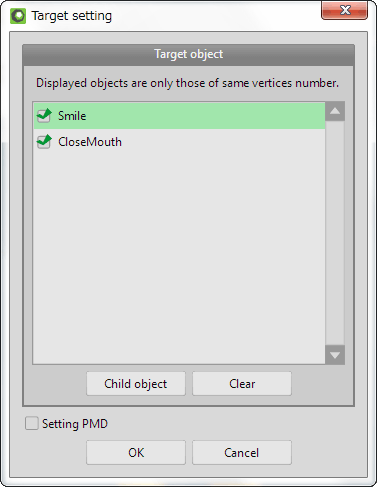Click the Target object panel header

click(189, 55)
